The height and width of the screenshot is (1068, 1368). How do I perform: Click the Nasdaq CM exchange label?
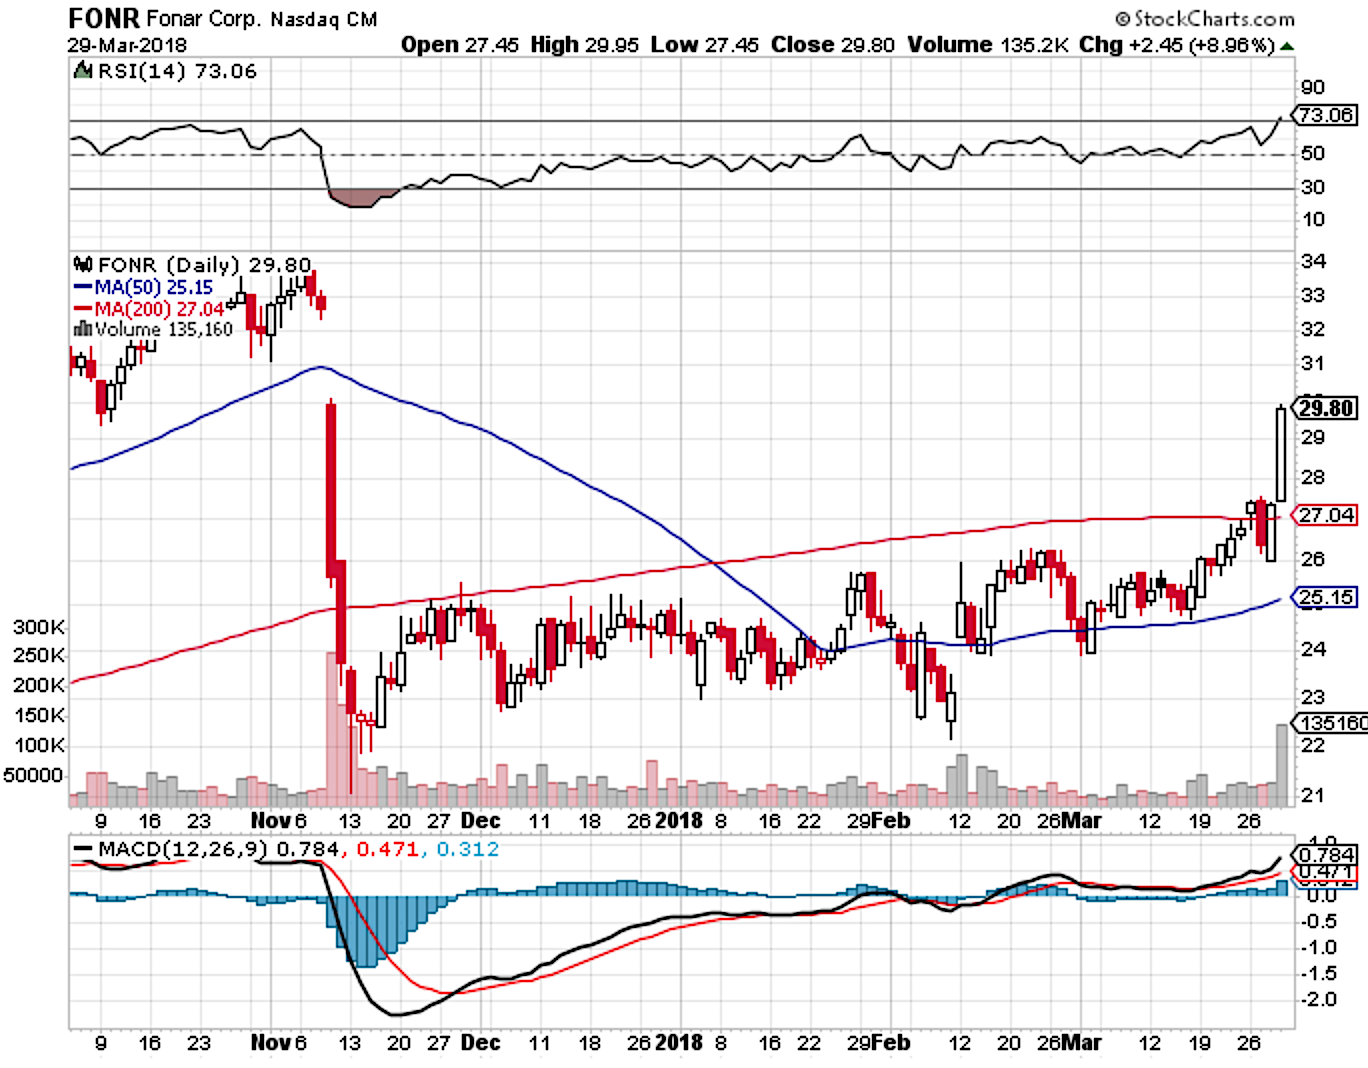(x=323, y=20)
